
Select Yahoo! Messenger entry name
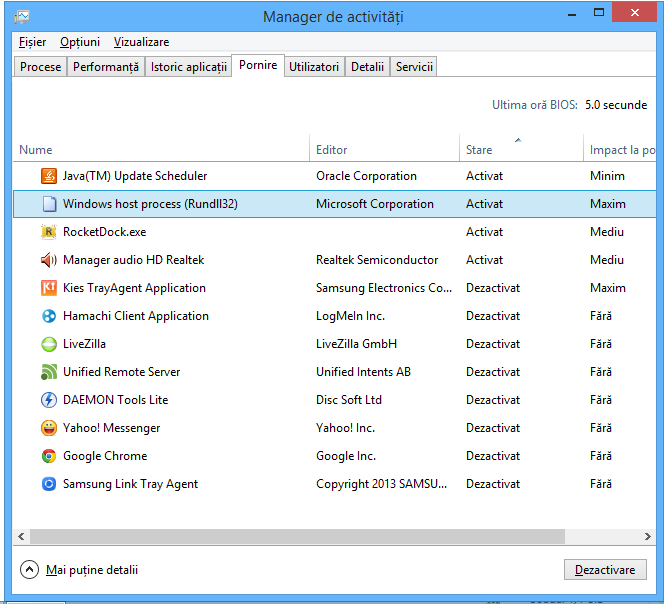[111, 428]
